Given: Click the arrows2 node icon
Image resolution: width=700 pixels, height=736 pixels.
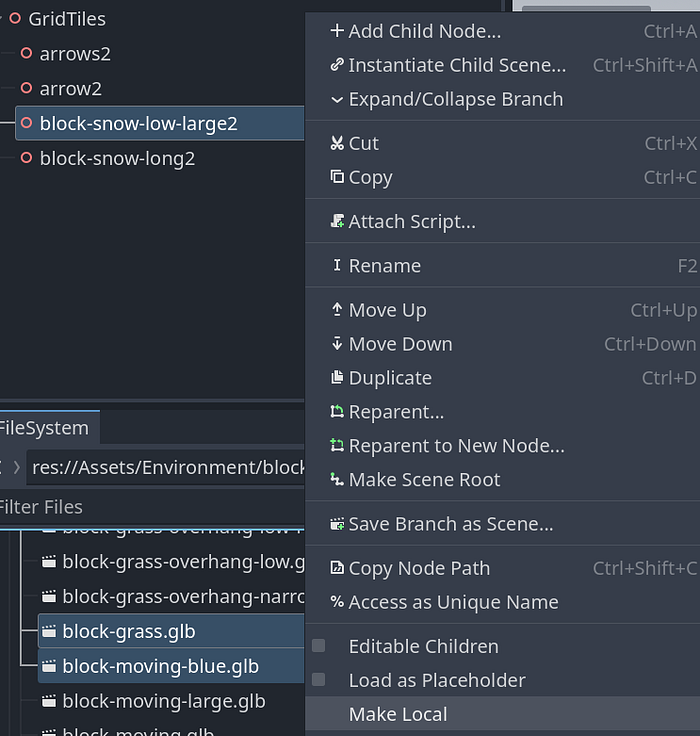Looking at the screenshot, I should point(27,54).
